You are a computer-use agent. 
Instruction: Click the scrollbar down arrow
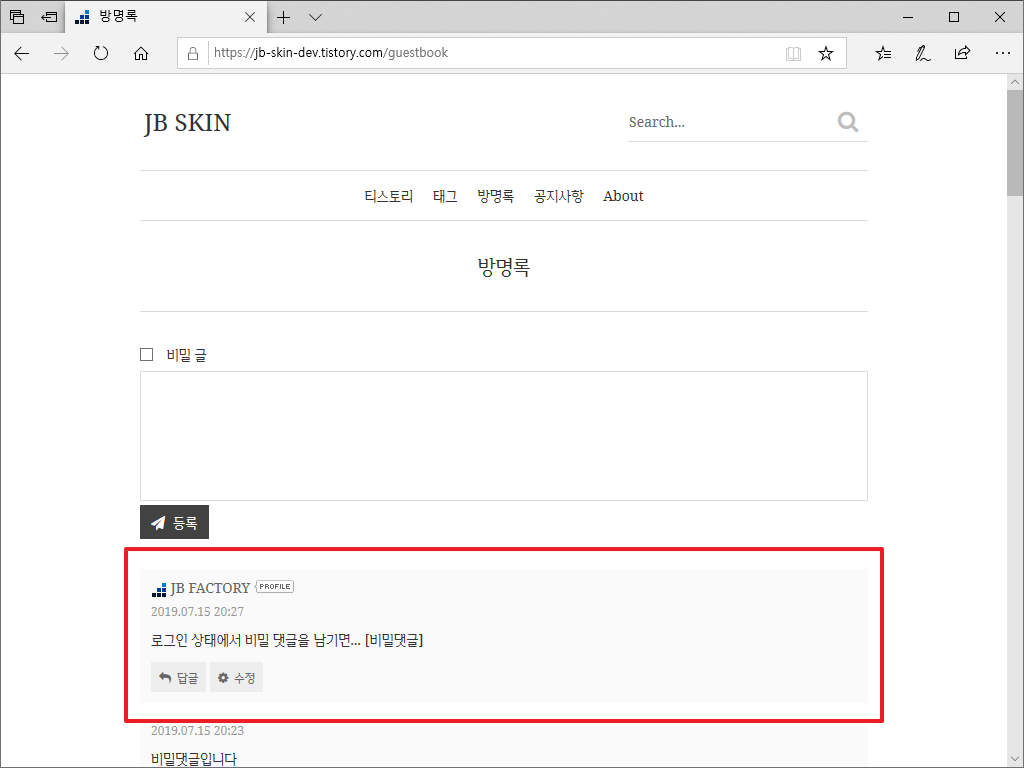click(1015, 760)
